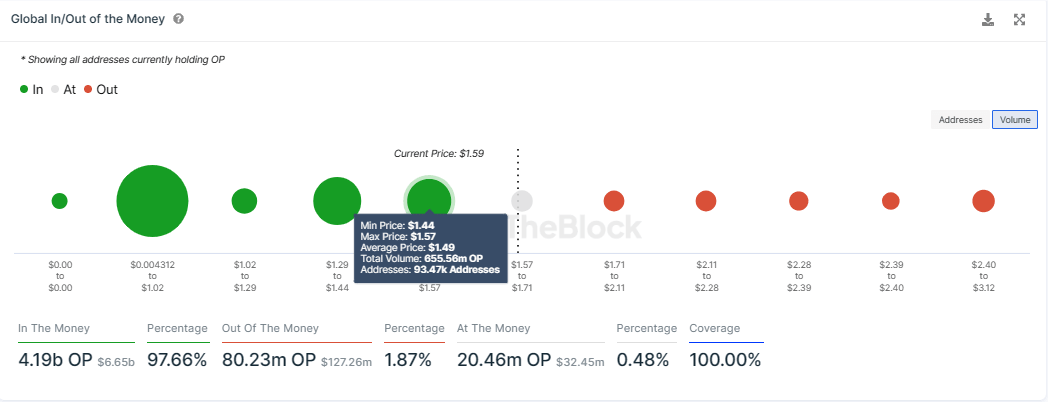This screenshot has height=402, width=1048.
Task: Click the gray at-the-money bubble
Action: 522,201
